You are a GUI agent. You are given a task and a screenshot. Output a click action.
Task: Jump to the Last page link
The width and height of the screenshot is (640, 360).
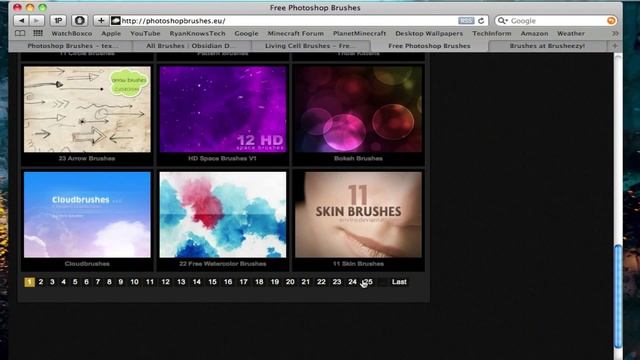(399, 282)
